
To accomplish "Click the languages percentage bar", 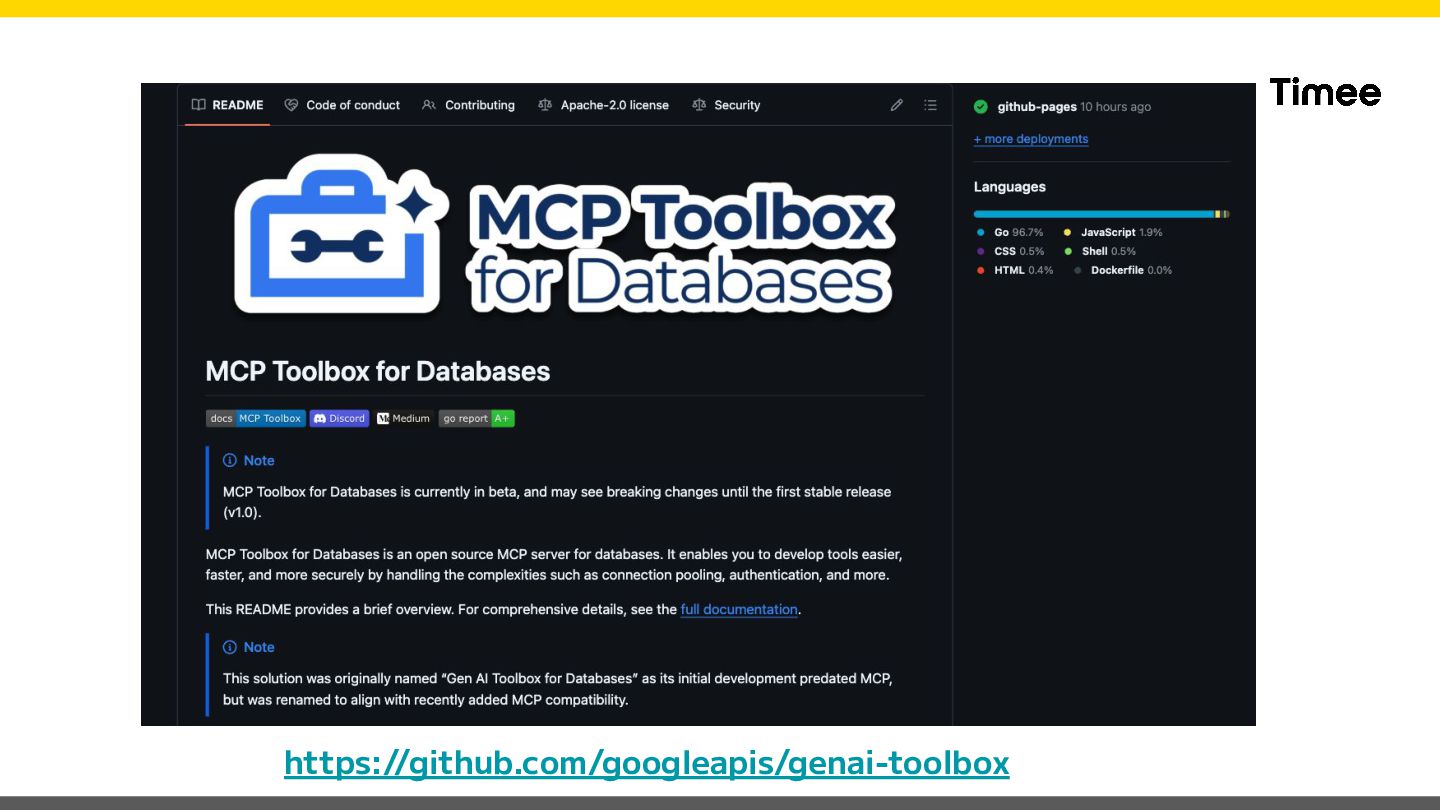I will coord(1102,214).
